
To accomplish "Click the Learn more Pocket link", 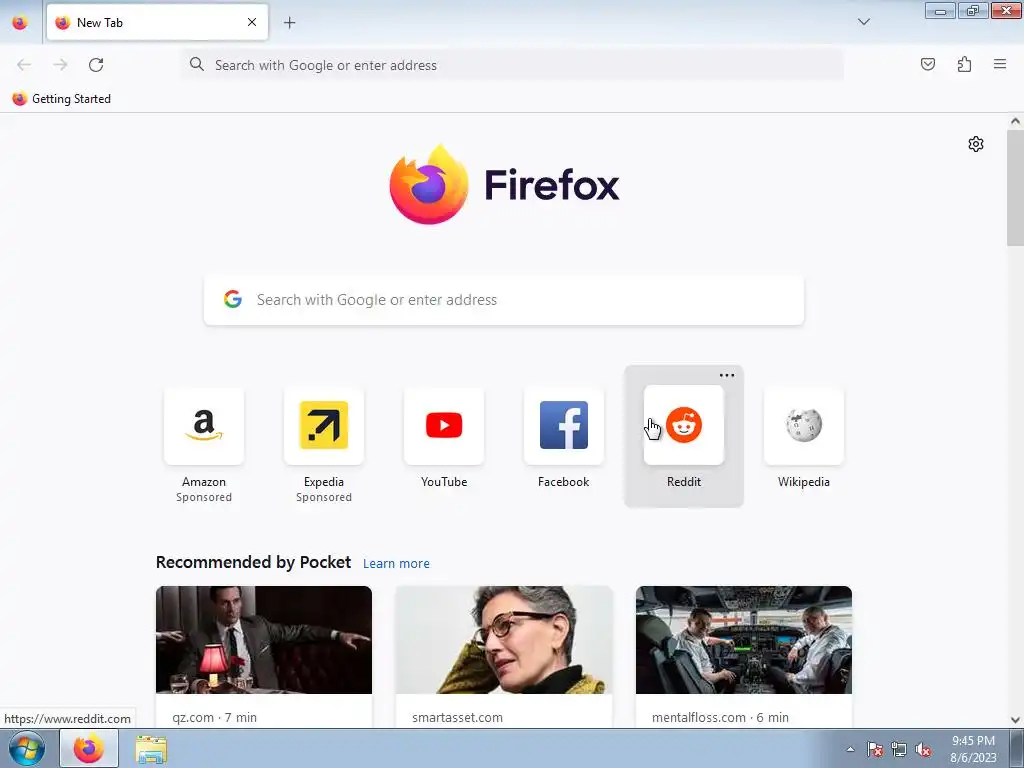I will click(x=396, y=564).
